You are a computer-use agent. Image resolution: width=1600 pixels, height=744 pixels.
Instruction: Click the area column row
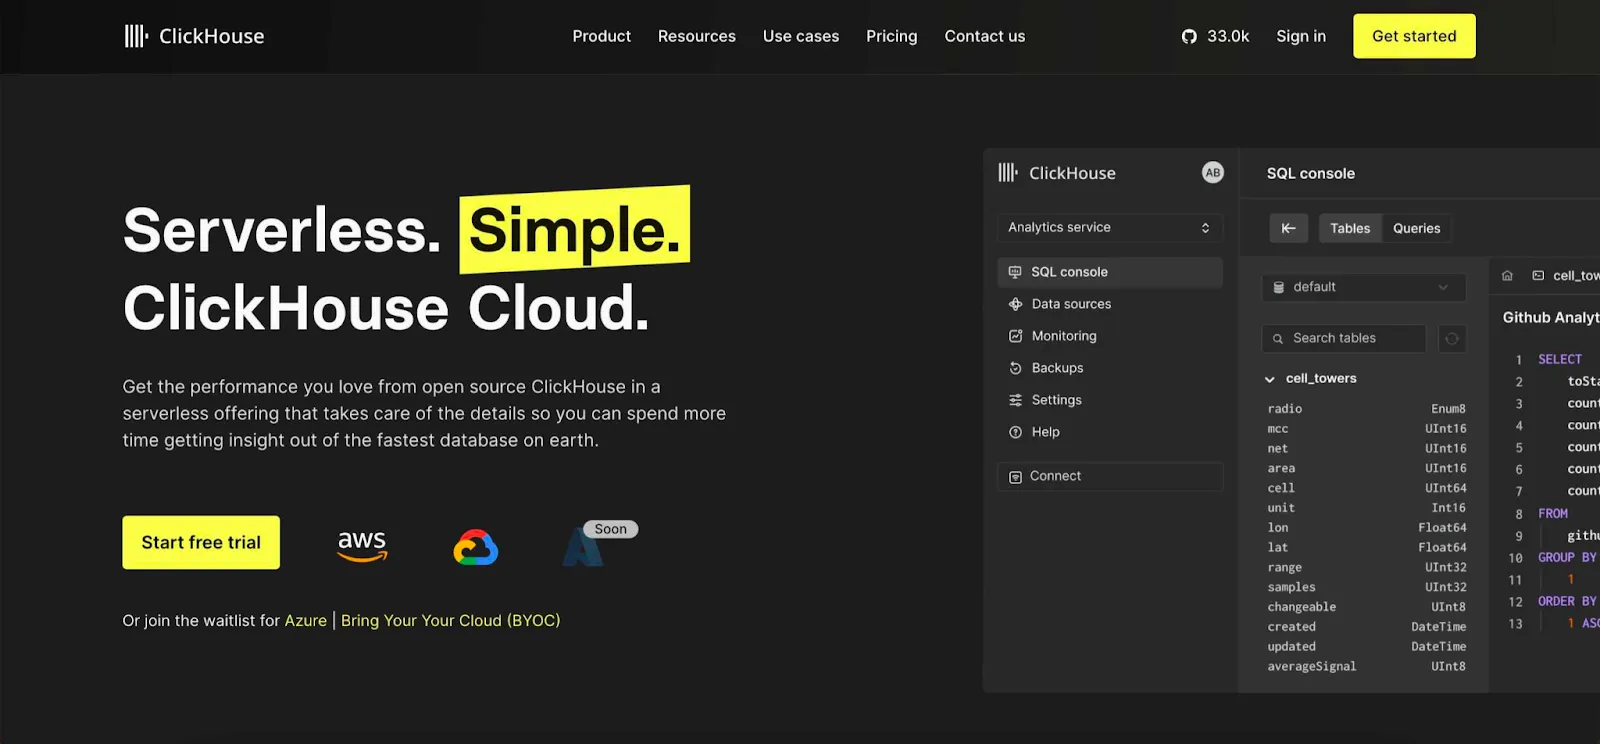(x=1366, y=468)
